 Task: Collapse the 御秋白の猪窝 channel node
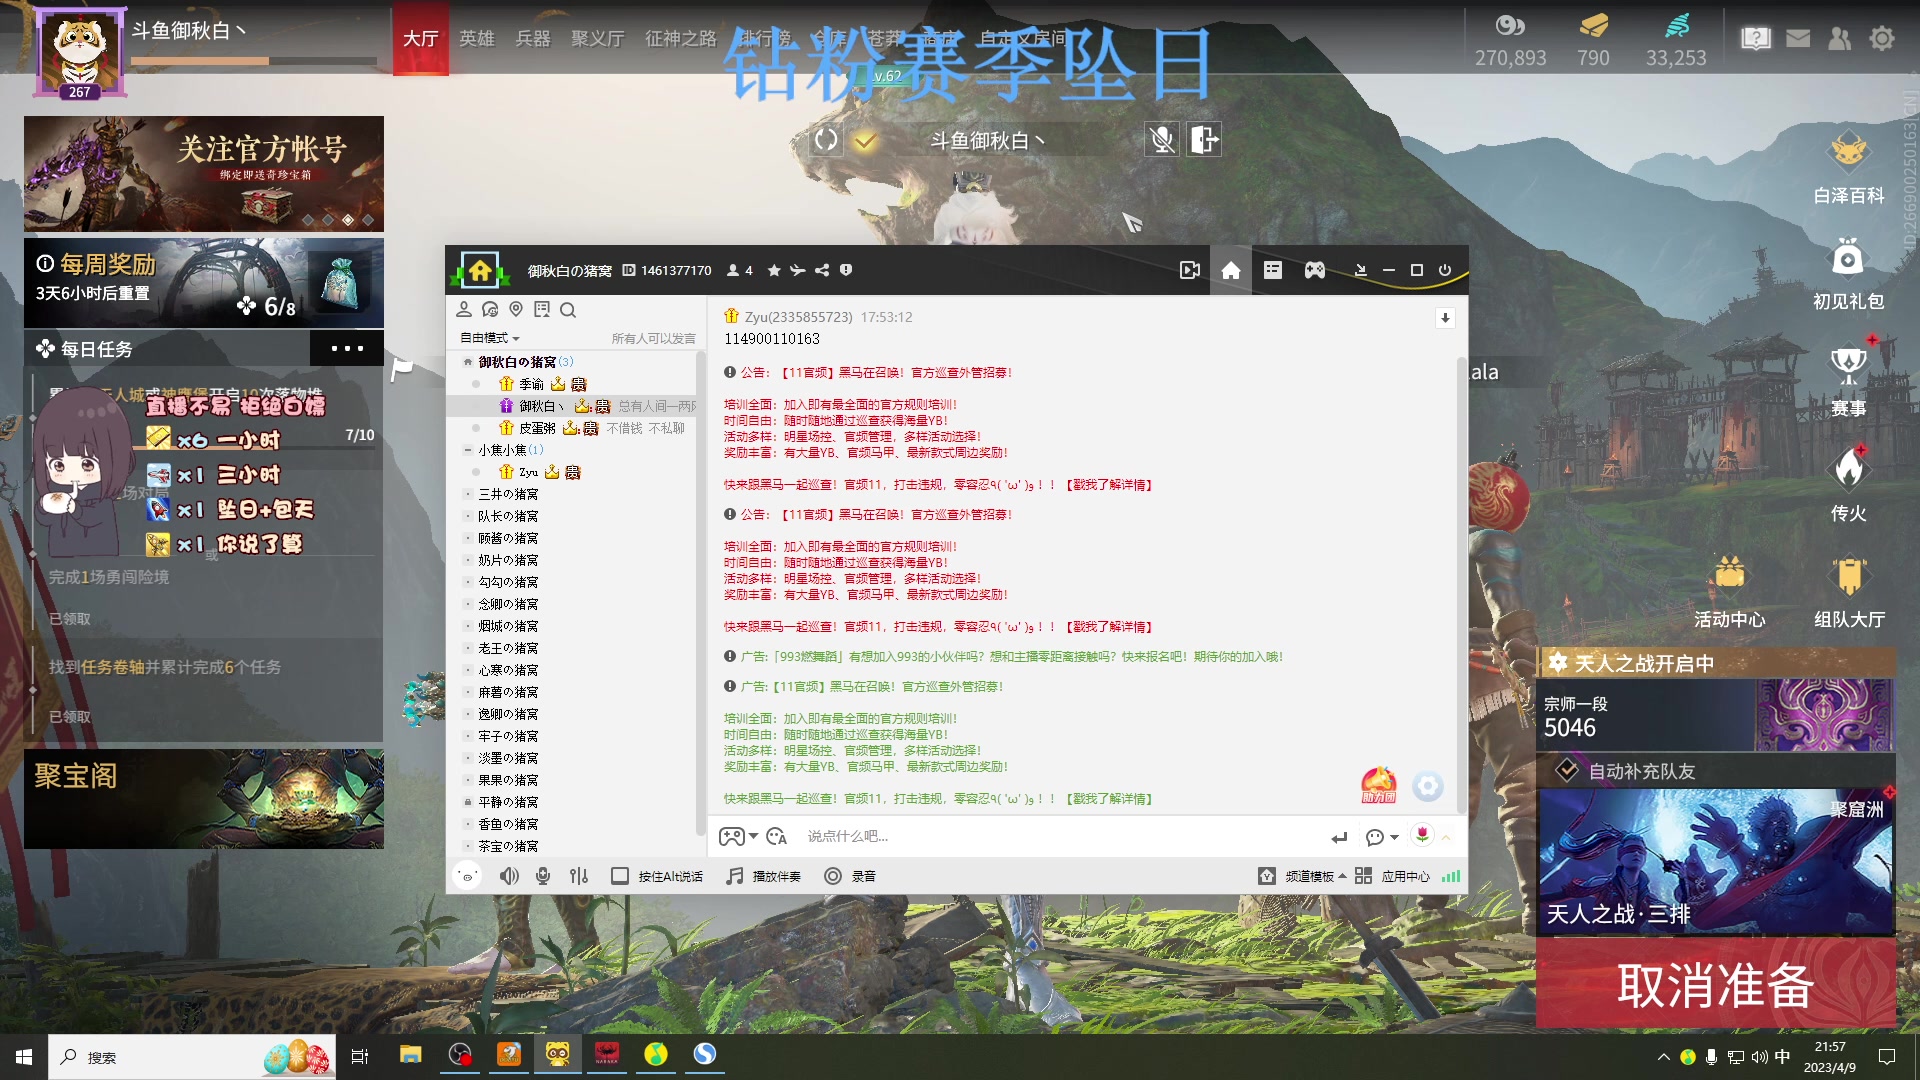(x=467, y=362)
